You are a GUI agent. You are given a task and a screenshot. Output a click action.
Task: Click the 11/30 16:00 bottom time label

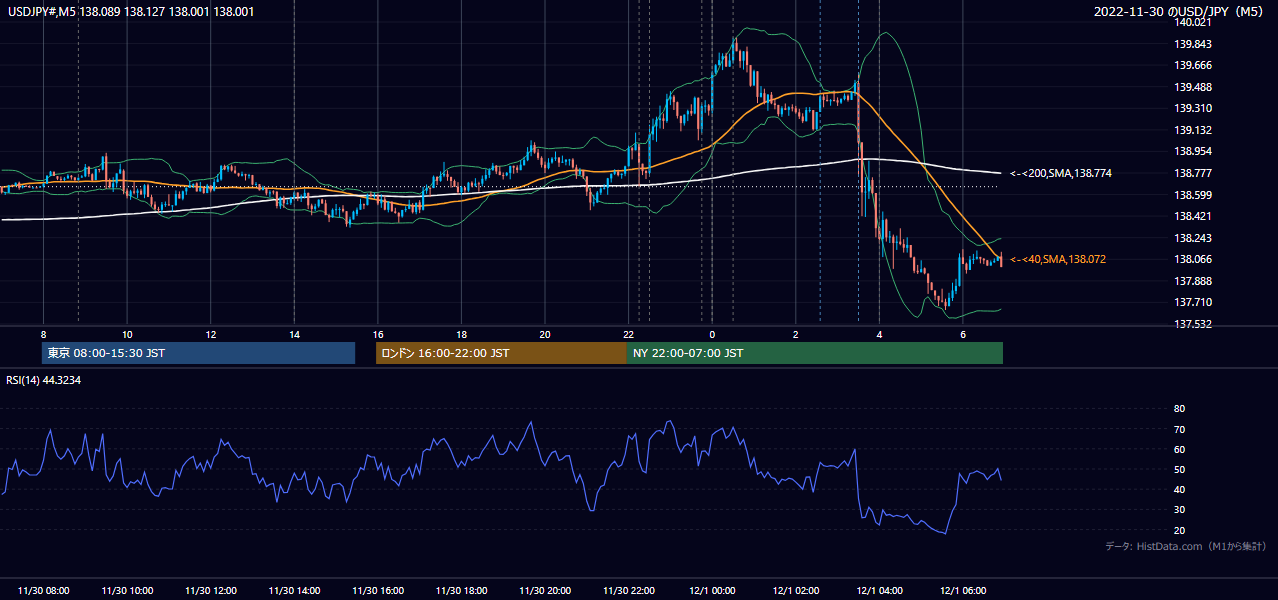[378, 591]
